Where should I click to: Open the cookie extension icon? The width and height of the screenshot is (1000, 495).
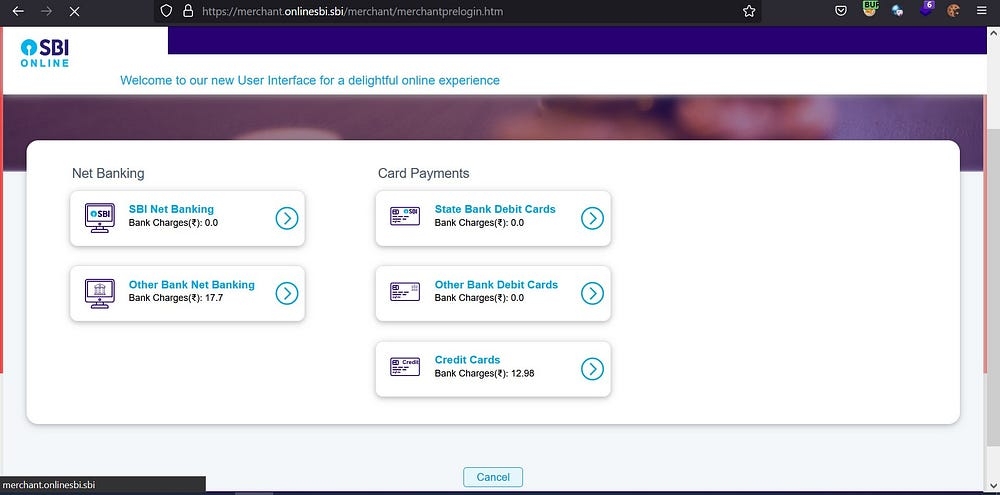click(953, 11)
